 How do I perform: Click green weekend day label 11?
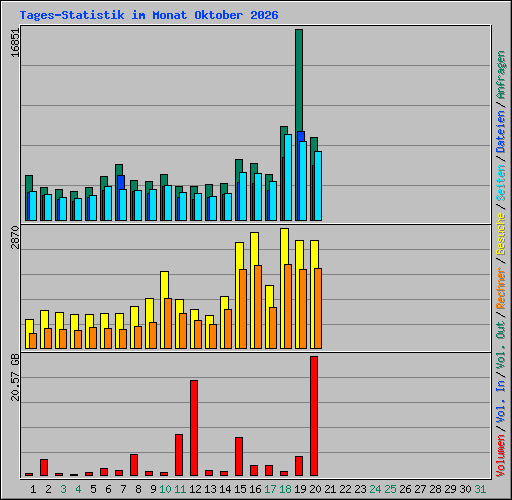coord(180,489)
